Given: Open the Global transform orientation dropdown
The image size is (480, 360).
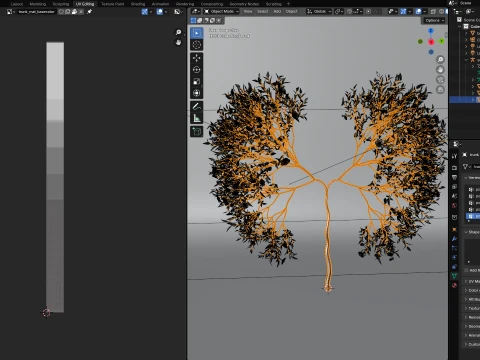Looking at the screenshot, I should pyautogui.click(x=319, y=12).
